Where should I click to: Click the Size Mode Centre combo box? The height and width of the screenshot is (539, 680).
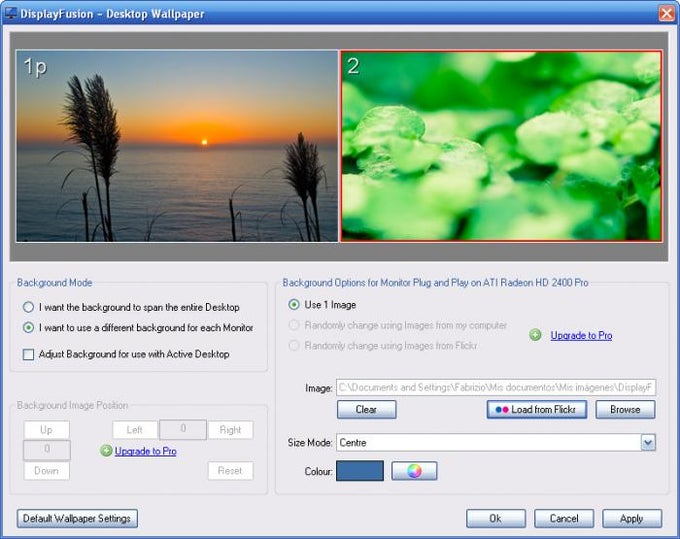(496, 443)
